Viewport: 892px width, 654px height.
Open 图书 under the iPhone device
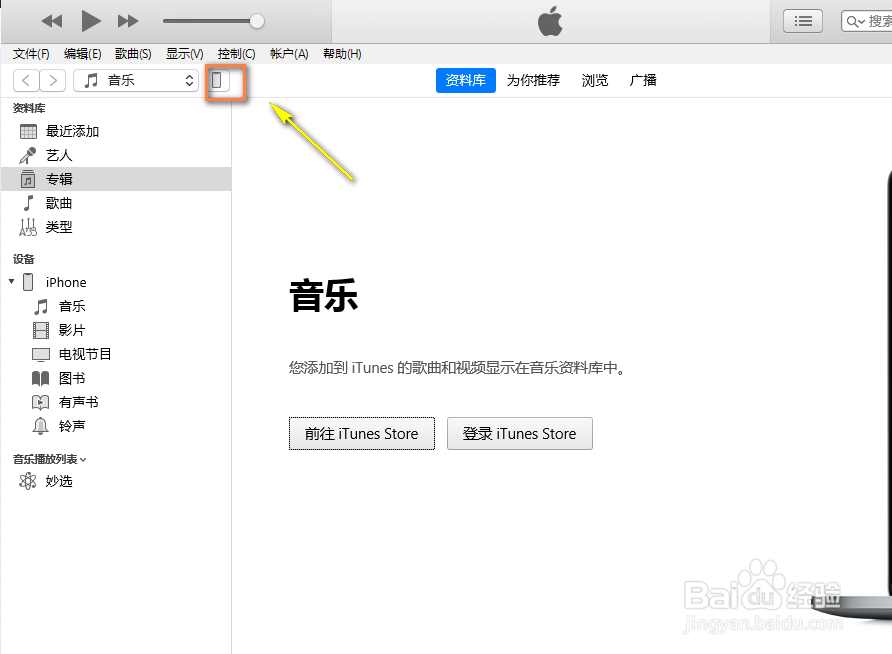116,378
